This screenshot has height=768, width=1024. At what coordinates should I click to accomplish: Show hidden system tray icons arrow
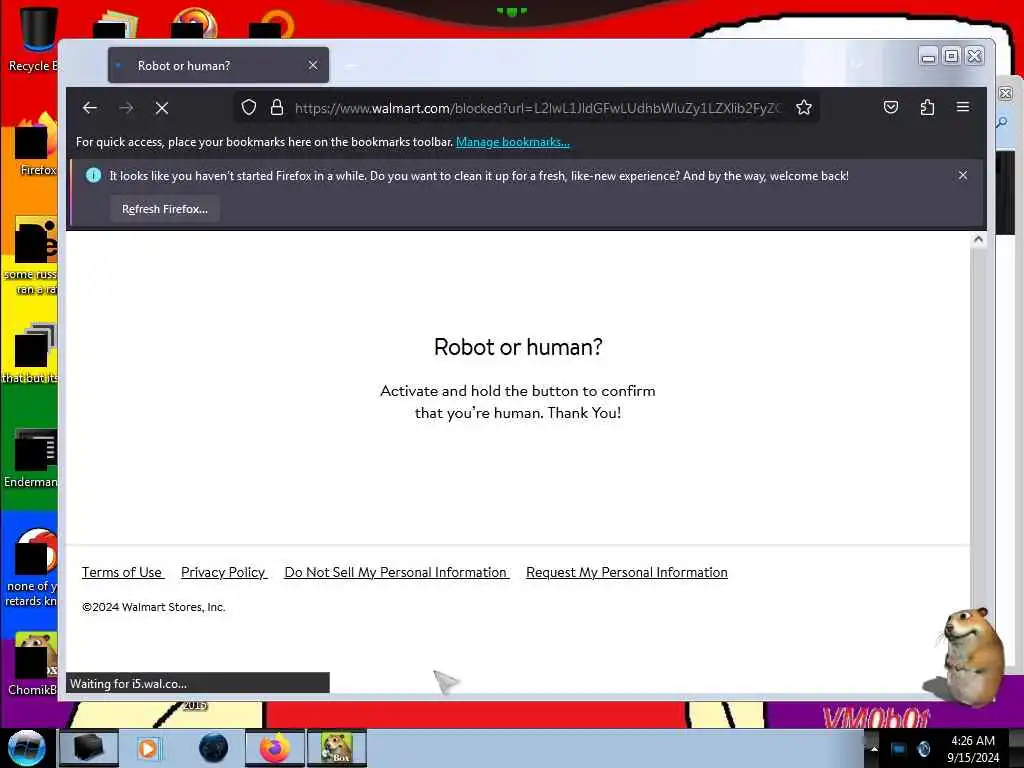click(874, 748)
